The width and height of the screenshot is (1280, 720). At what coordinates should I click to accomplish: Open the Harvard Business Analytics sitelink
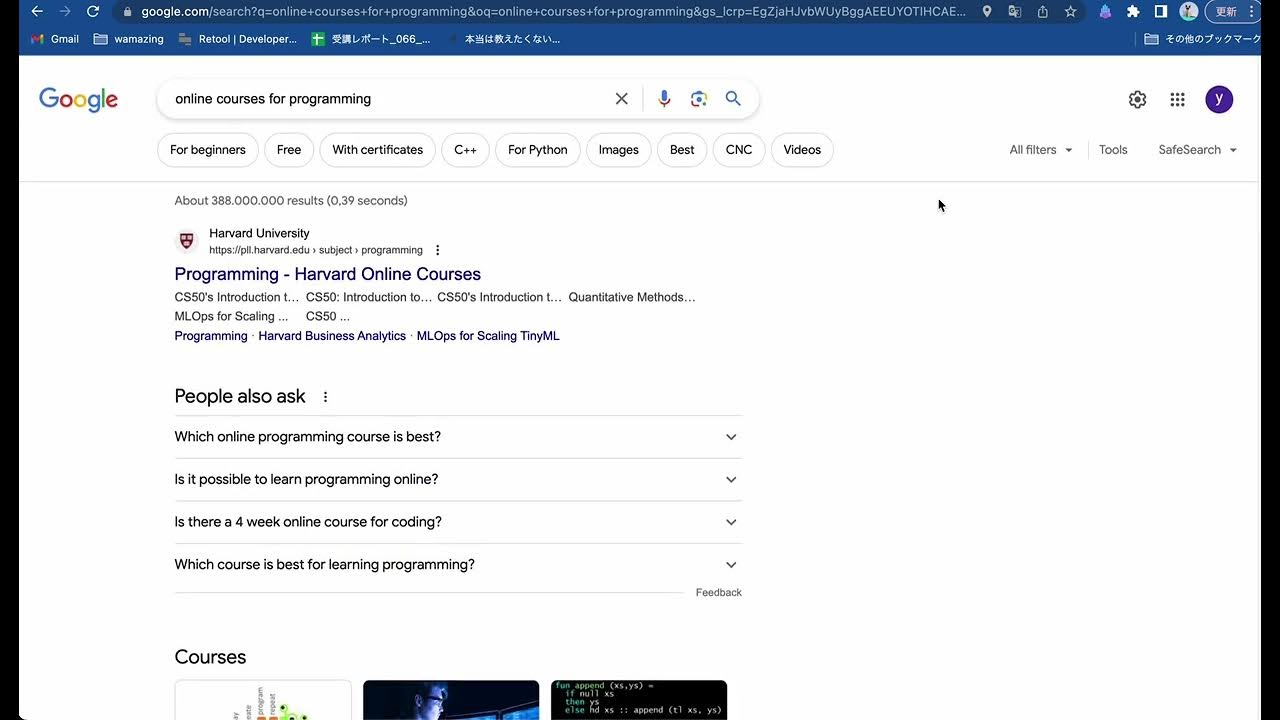click(x=332, y=336)
